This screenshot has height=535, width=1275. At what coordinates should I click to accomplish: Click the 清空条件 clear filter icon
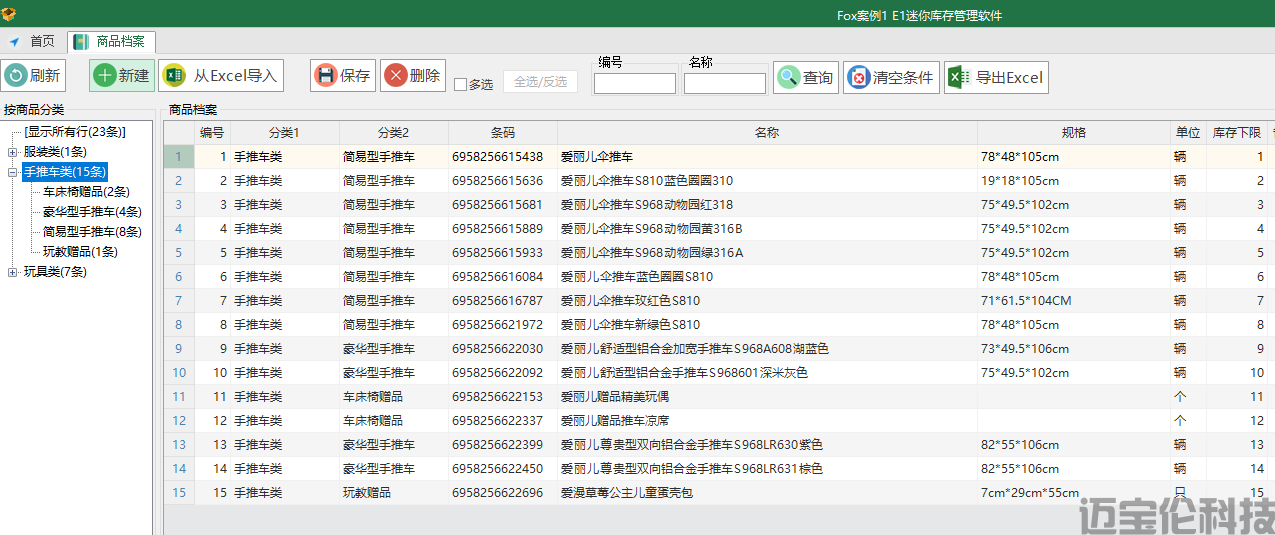(x=858, y=77)
